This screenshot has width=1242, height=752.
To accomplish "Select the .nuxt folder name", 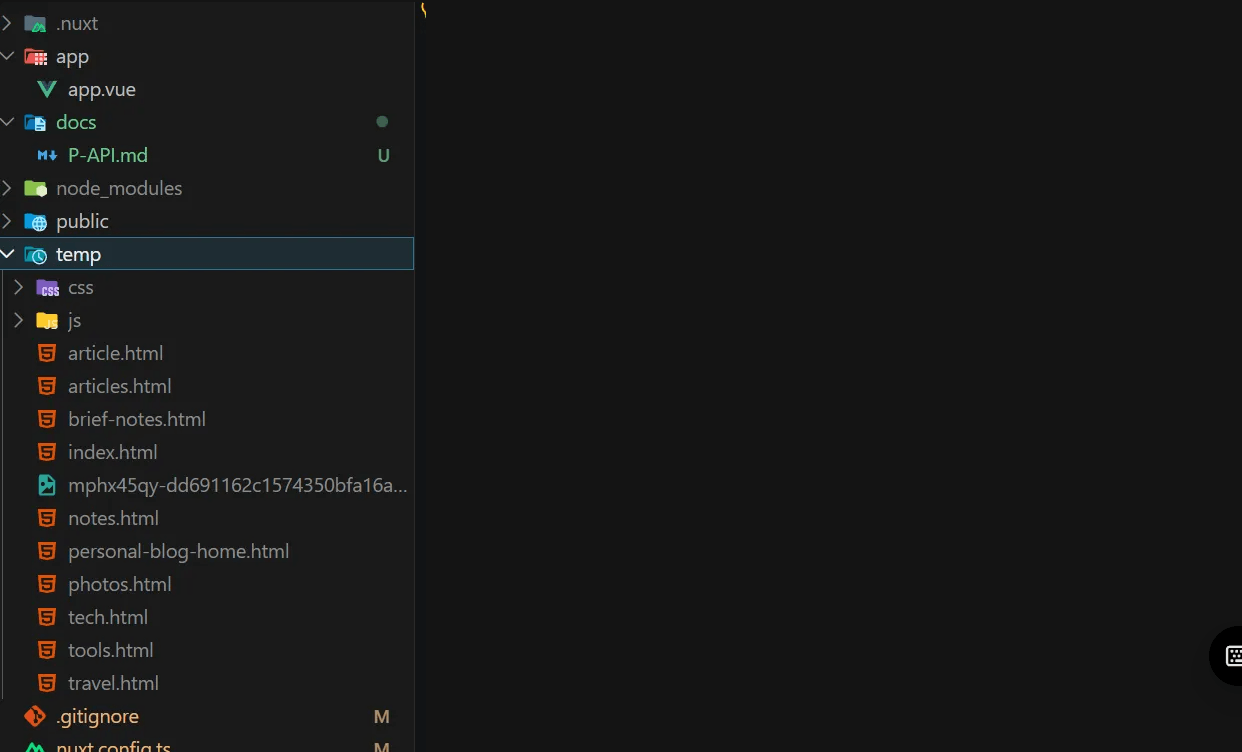I will 77,23.
